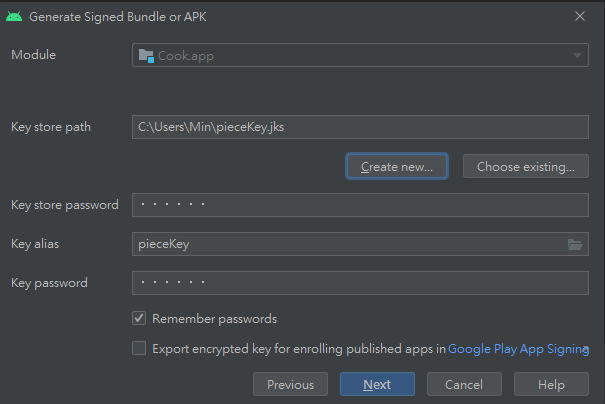Viewport: 605px width, 404px height.
Task: Click the Choose existing... button
Action: click(x=526, y=166)
